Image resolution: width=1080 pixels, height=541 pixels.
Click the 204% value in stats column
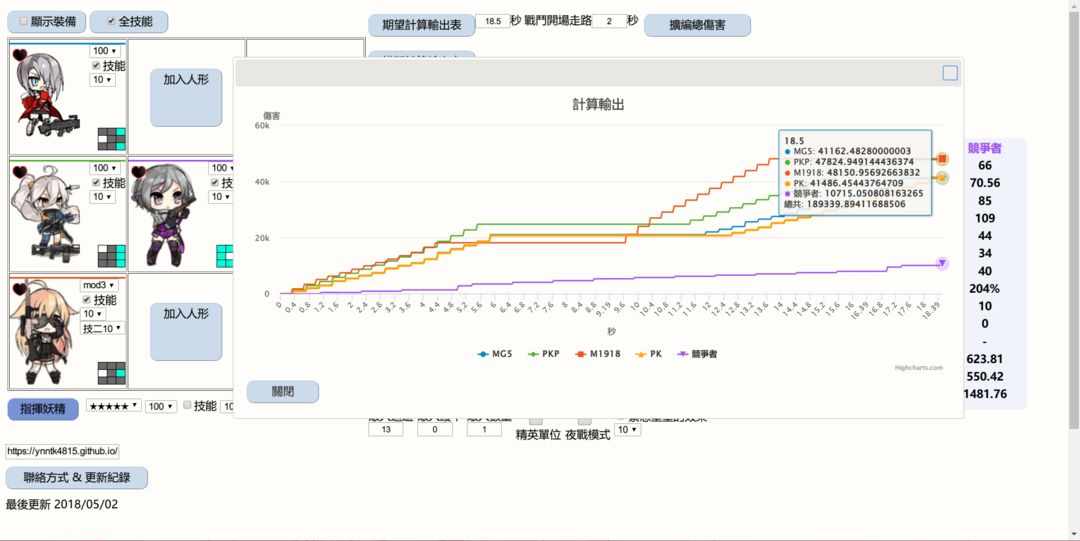[984, 288]
